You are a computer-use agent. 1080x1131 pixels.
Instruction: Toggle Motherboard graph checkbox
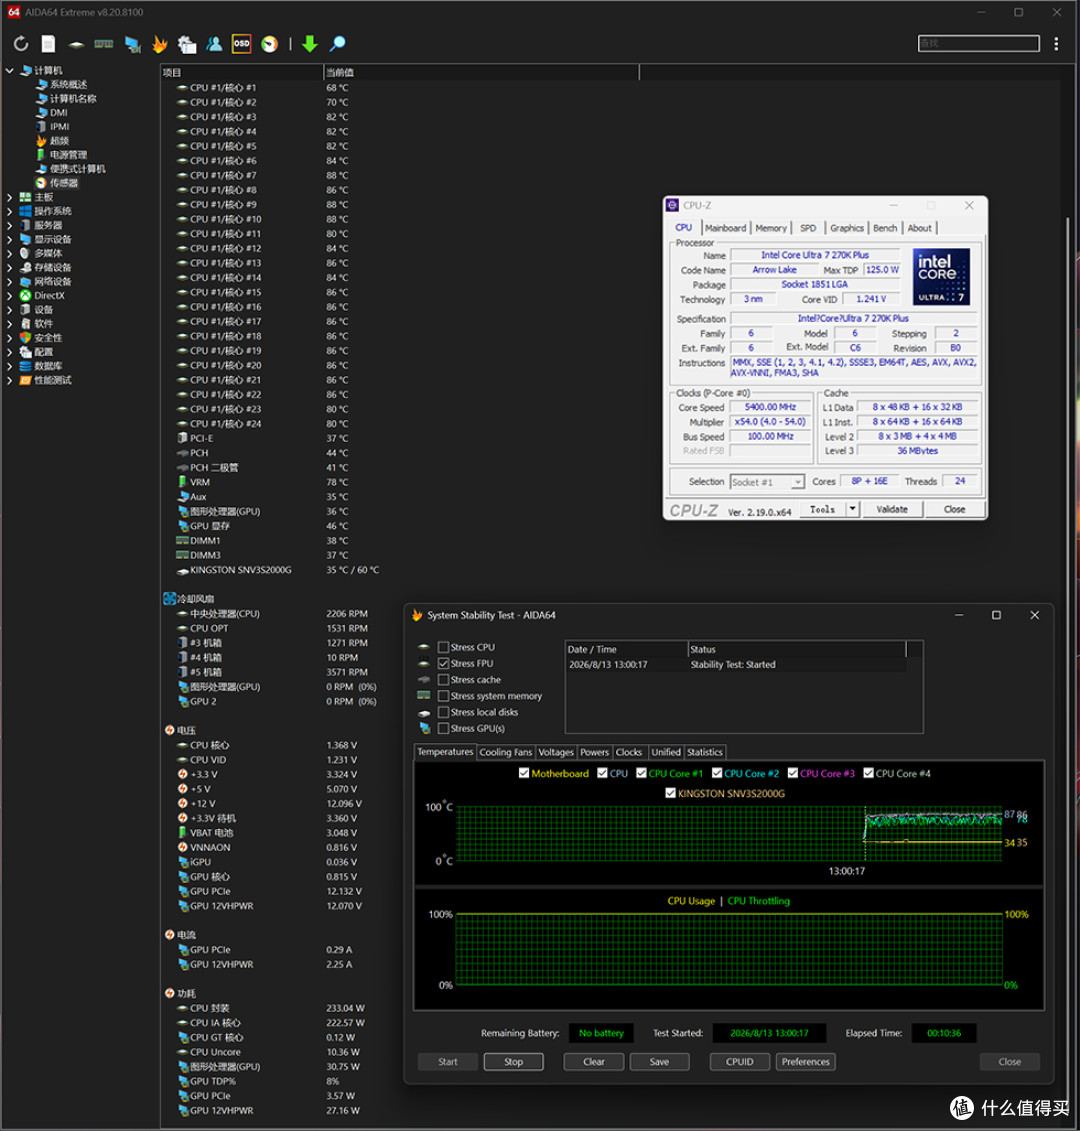[x=524, y=773]
